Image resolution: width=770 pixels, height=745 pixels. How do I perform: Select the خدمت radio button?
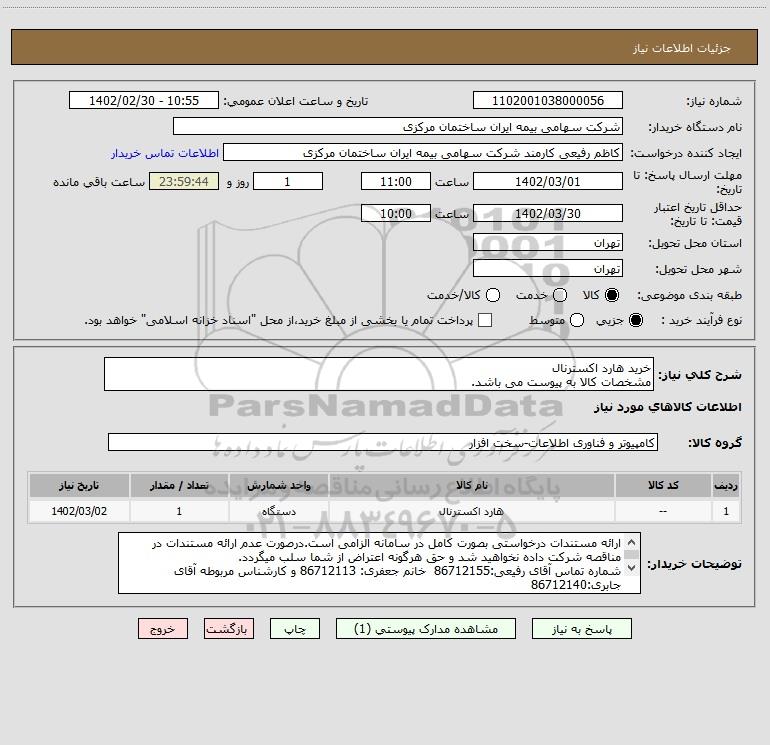(560, 295)
